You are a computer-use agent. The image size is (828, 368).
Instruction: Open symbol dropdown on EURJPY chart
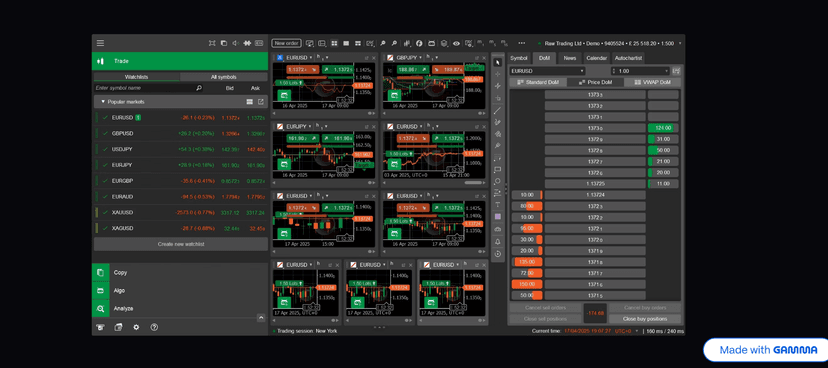[311, 127]
